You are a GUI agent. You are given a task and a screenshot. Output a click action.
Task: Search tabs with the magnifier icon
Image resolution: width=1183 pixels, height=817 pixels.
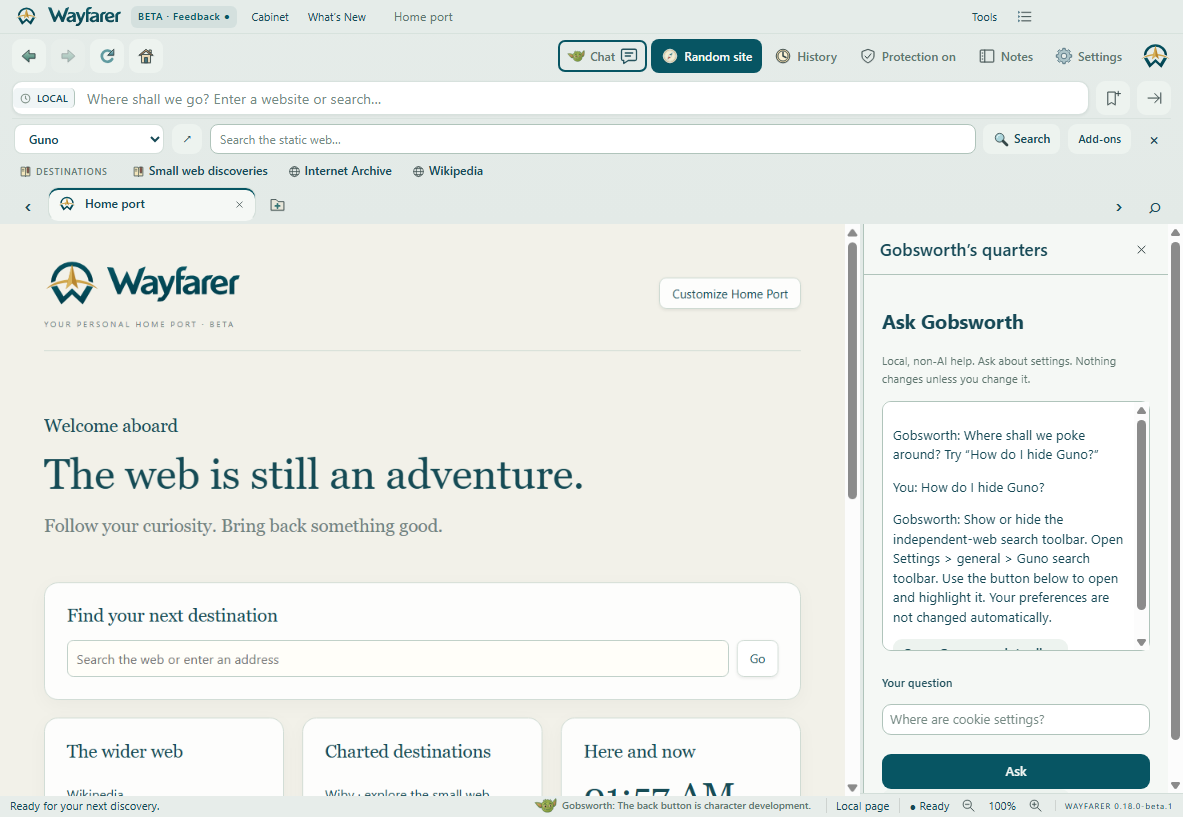1154,207
